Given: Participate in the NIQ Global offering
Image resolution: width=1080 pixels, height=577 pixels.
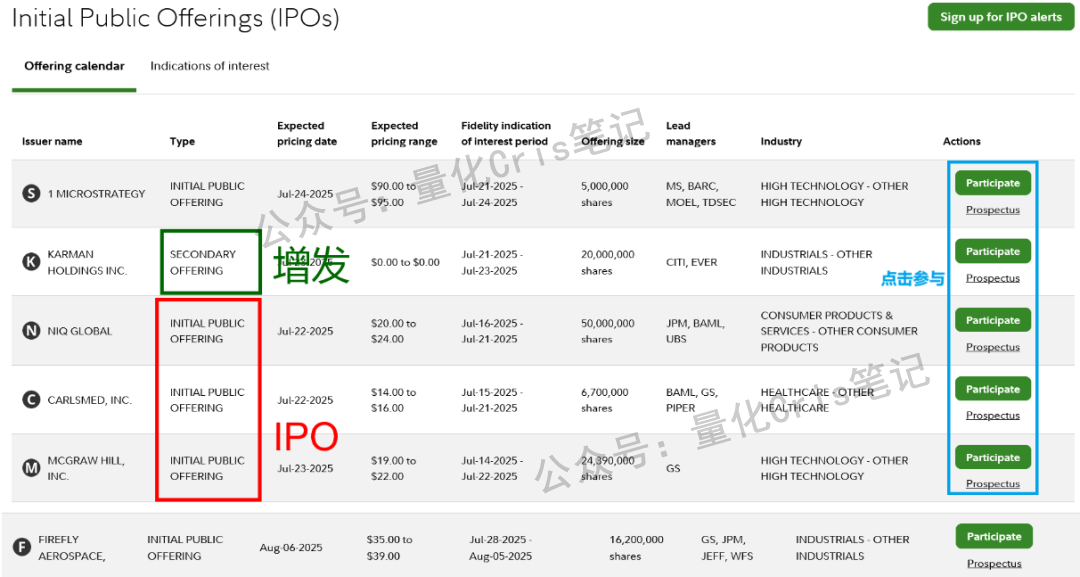Looking at the screenshot, I should [x=992, y=319].
